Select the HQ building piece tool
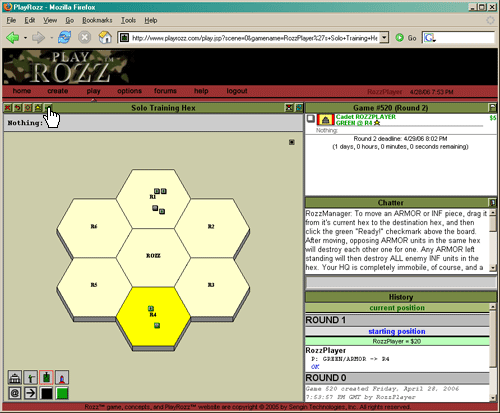The image size is (500, 413). (x=15, y=378)
